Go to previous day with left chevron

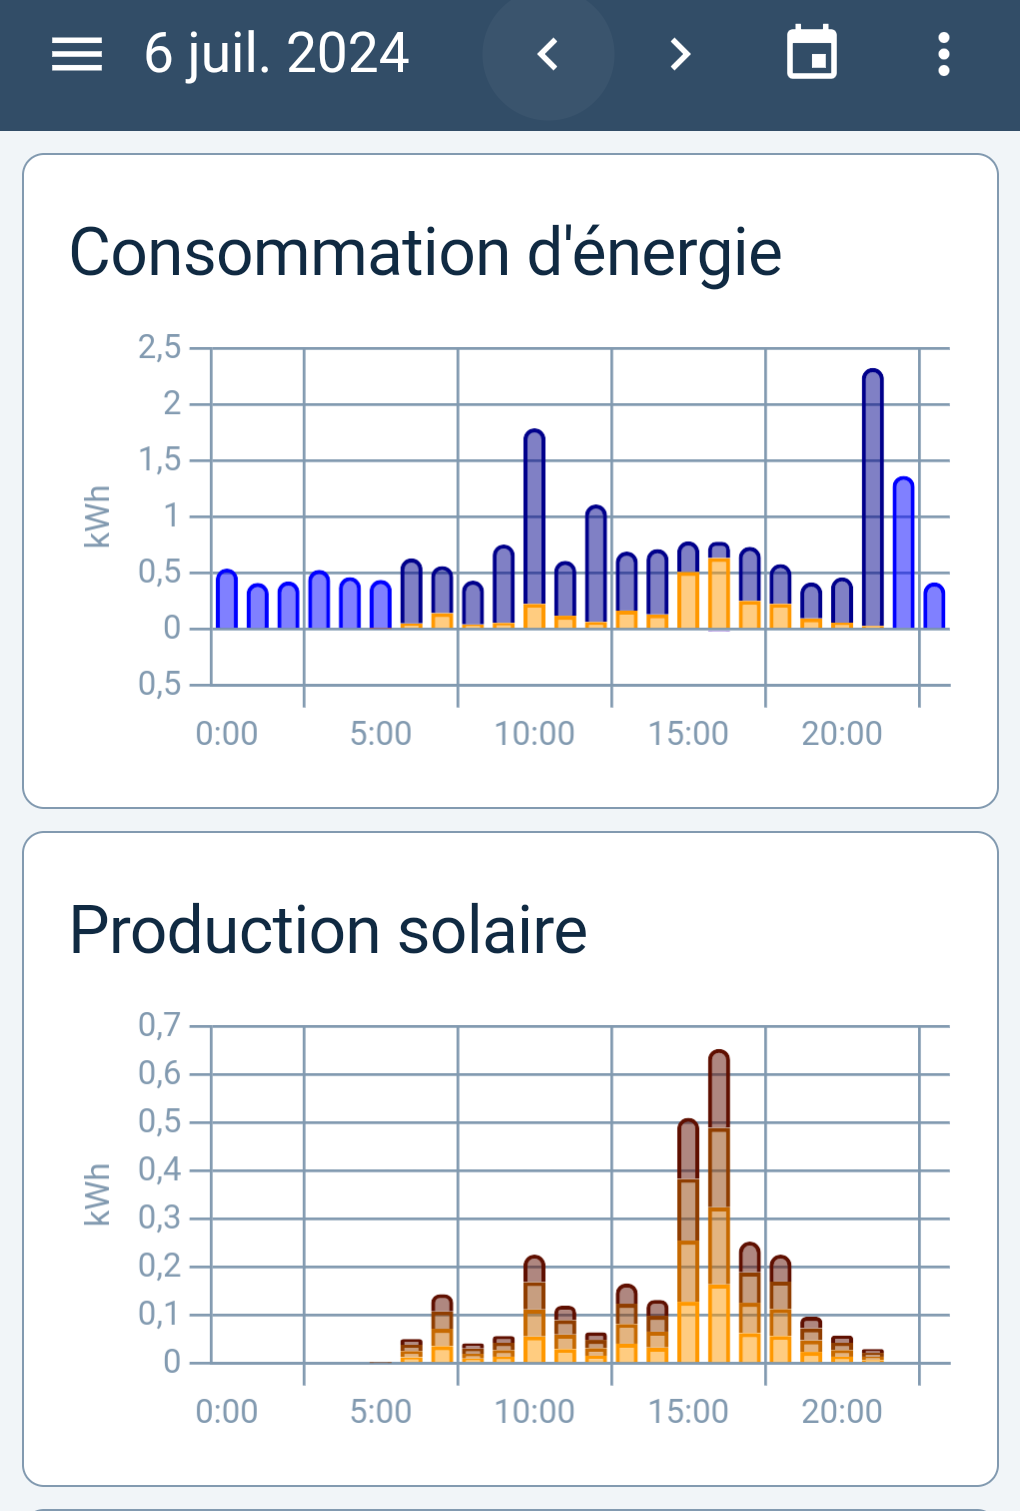click(x=548, y=54)
